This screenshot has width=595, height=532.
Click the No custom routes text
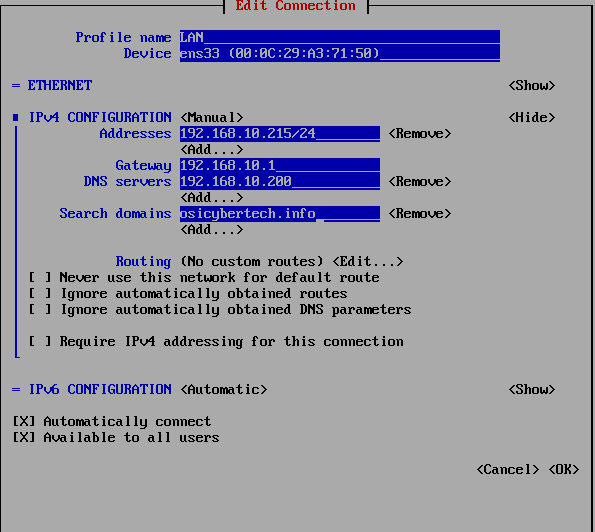point(252,261)
